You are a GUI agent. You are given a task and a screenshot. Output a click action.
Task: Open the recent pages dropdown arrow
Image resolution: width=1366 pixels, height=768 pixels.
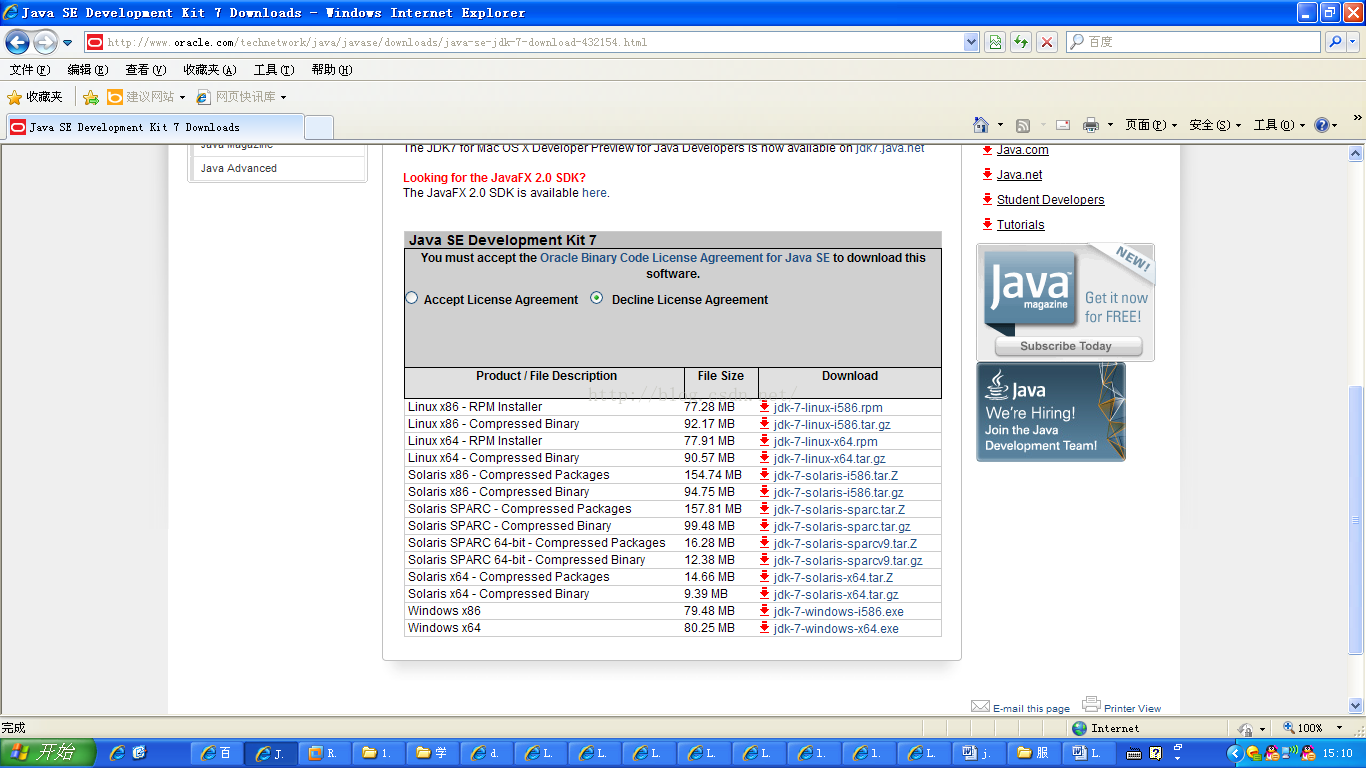pos(67,42)
